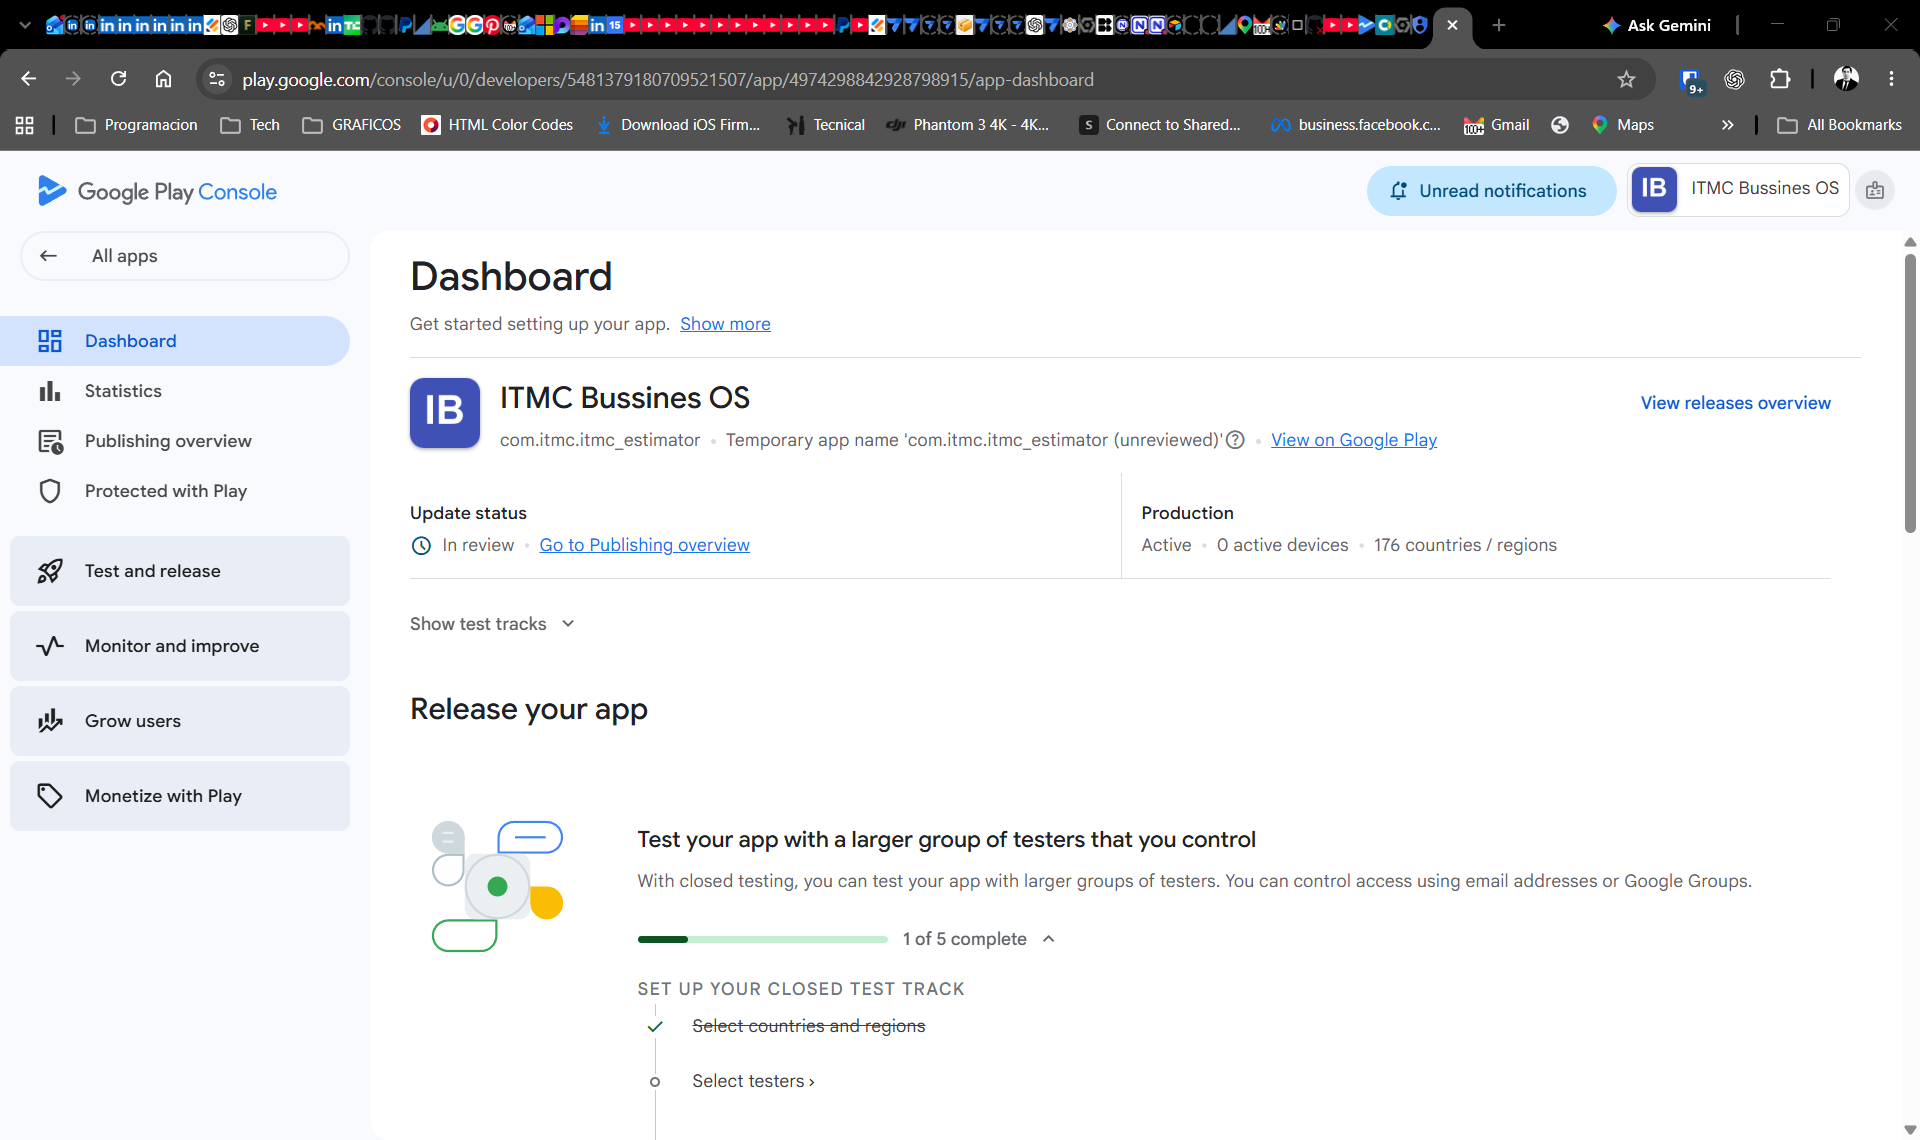
Task: Click Unread notifications button
Action: click(x=1491, y=191)
